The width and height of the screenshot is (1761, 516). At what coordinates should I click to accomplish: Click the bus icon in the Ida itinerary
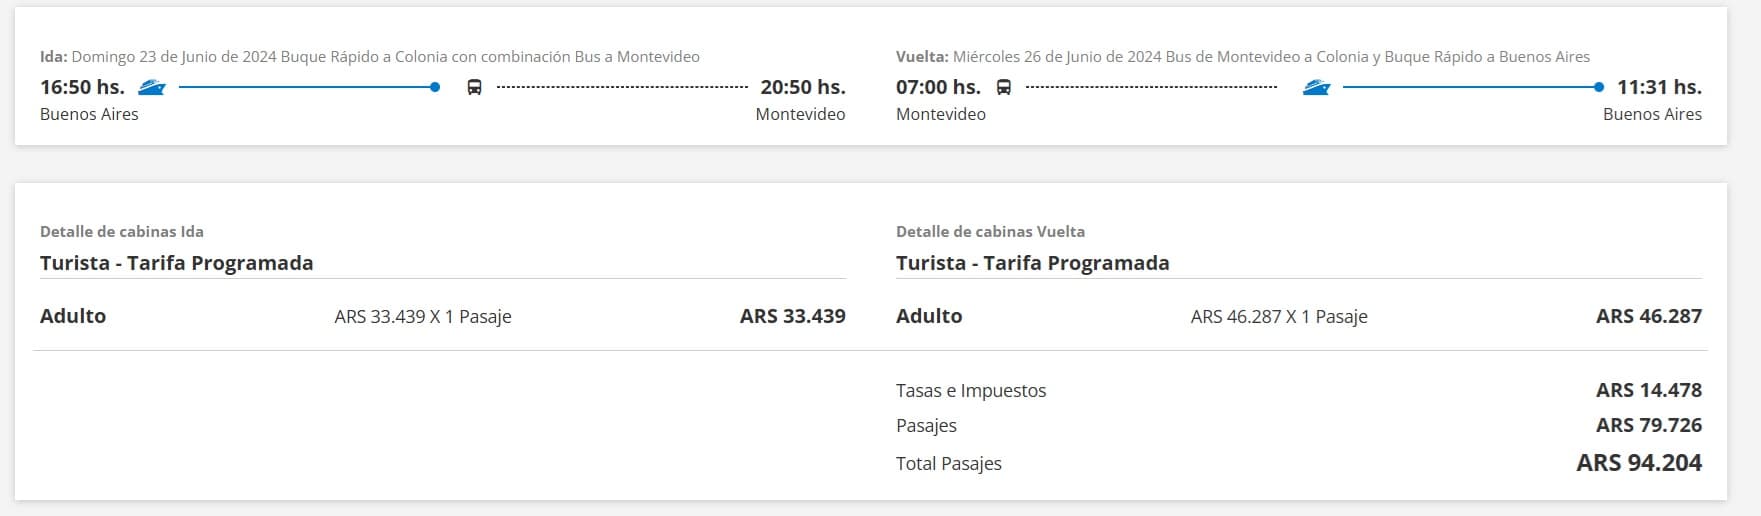tap(474, 88)
